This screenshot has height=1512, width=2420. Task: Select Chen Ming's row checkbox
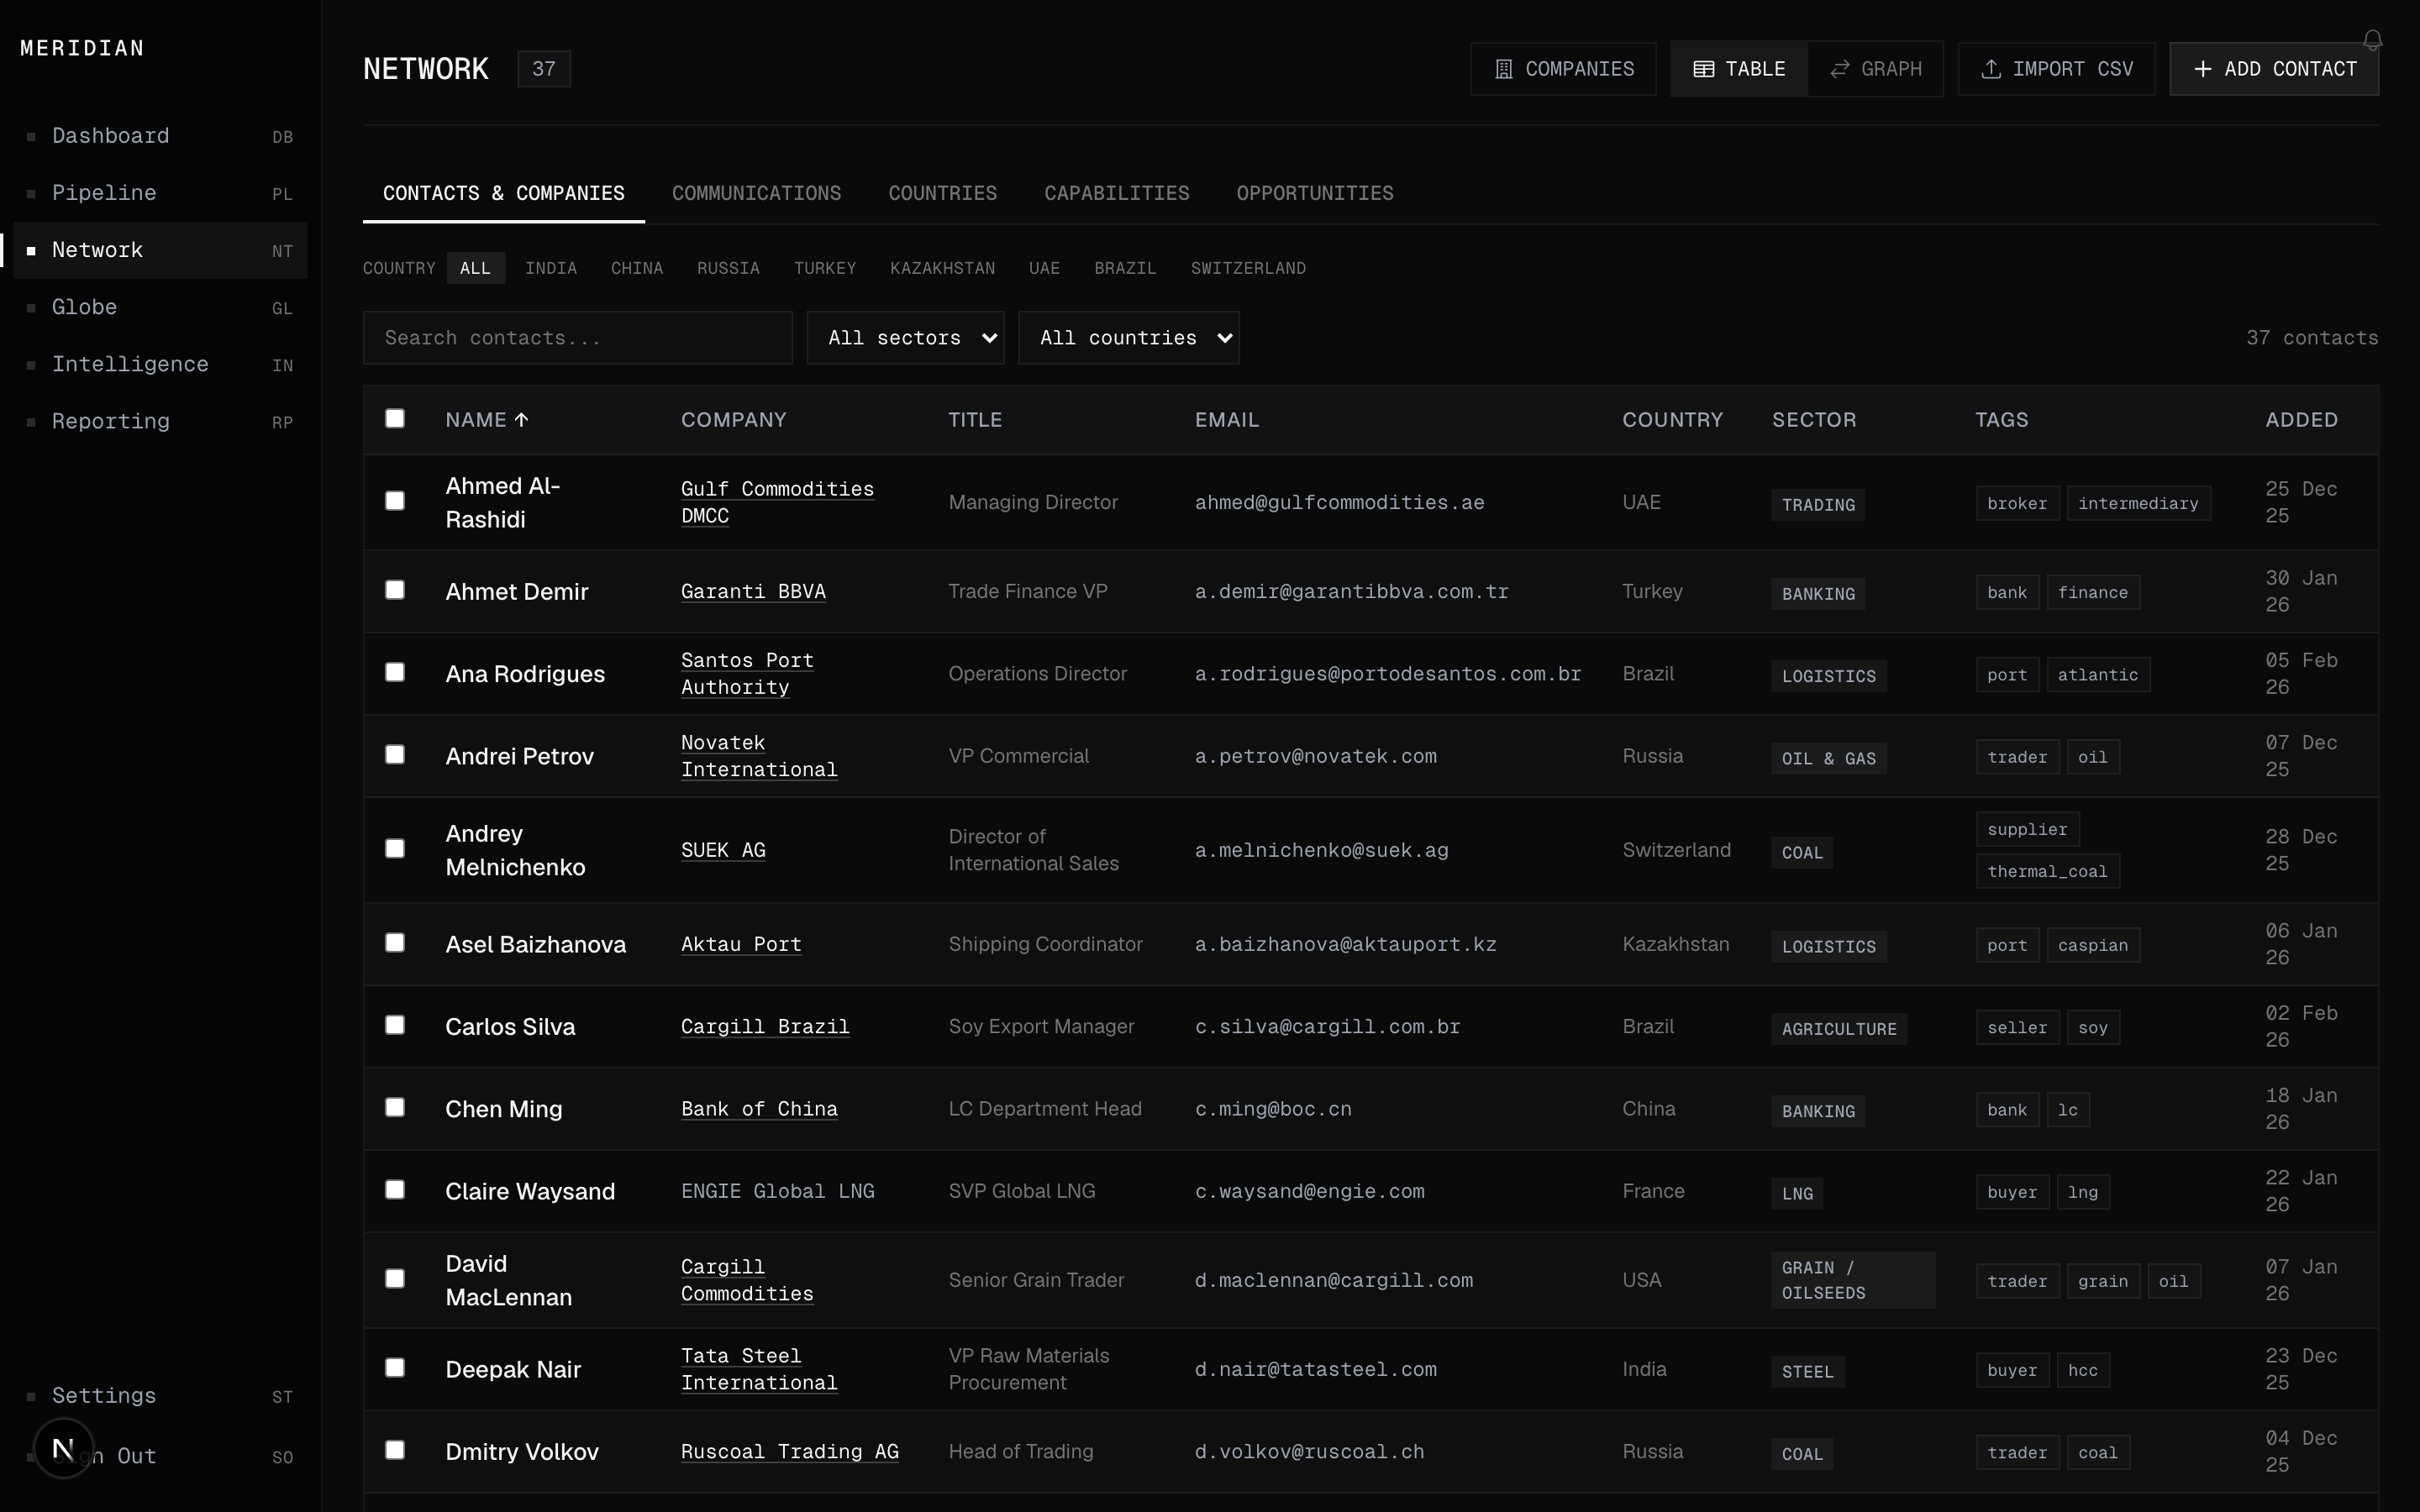tap(395, 1107)
